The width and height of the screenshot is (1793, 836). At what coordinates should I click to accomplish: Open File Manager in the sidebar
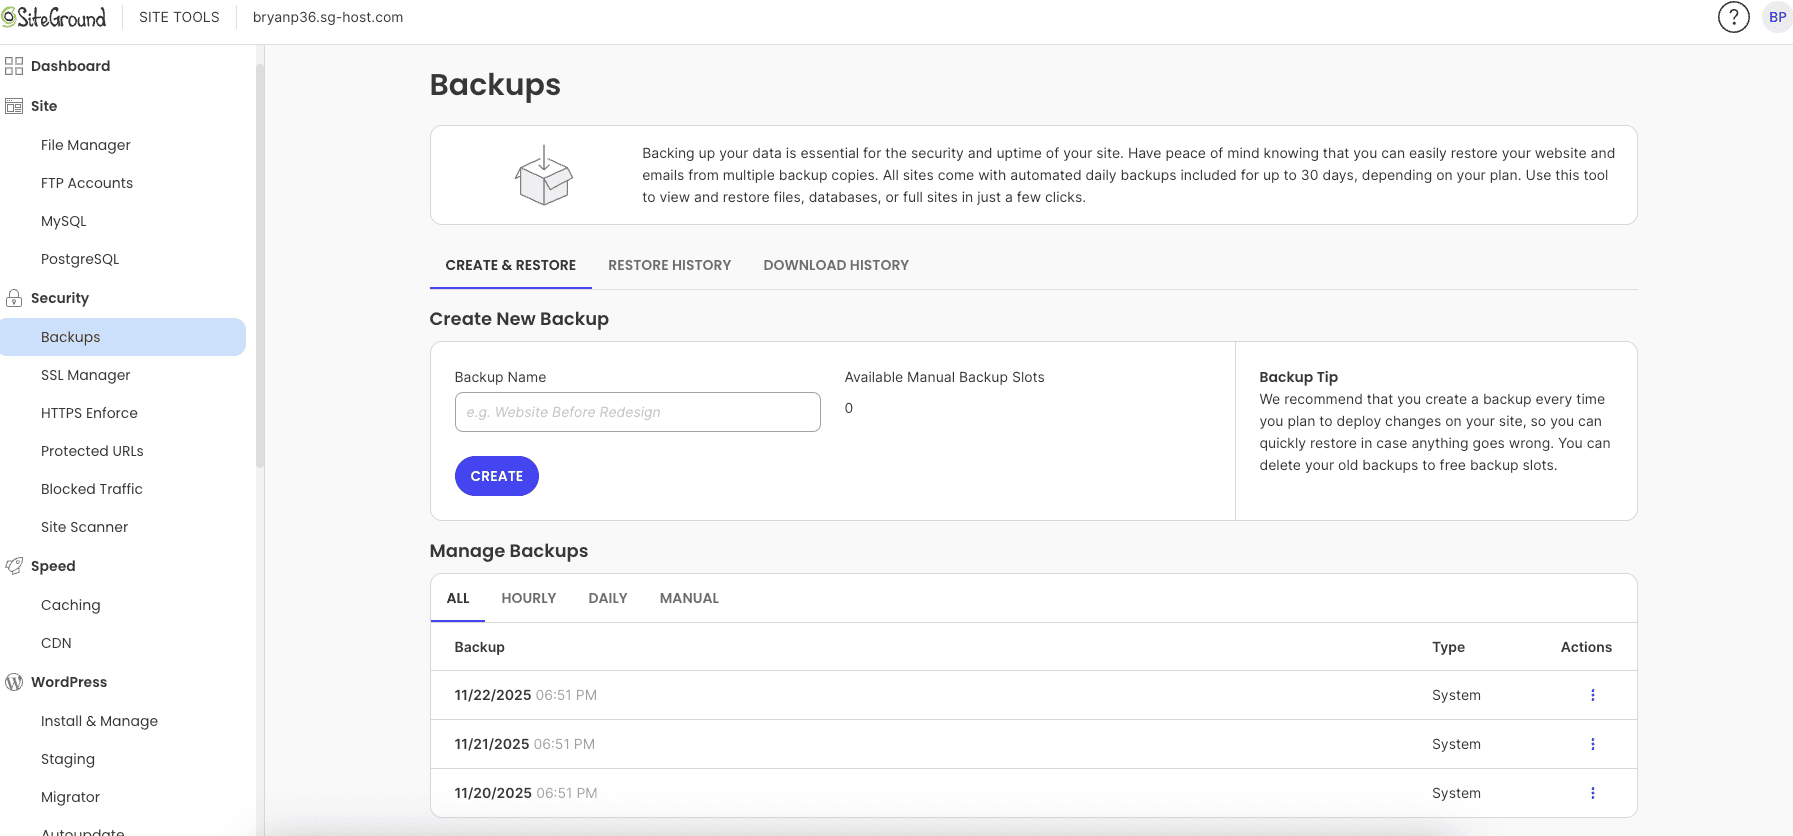click(x=86, y=145)
